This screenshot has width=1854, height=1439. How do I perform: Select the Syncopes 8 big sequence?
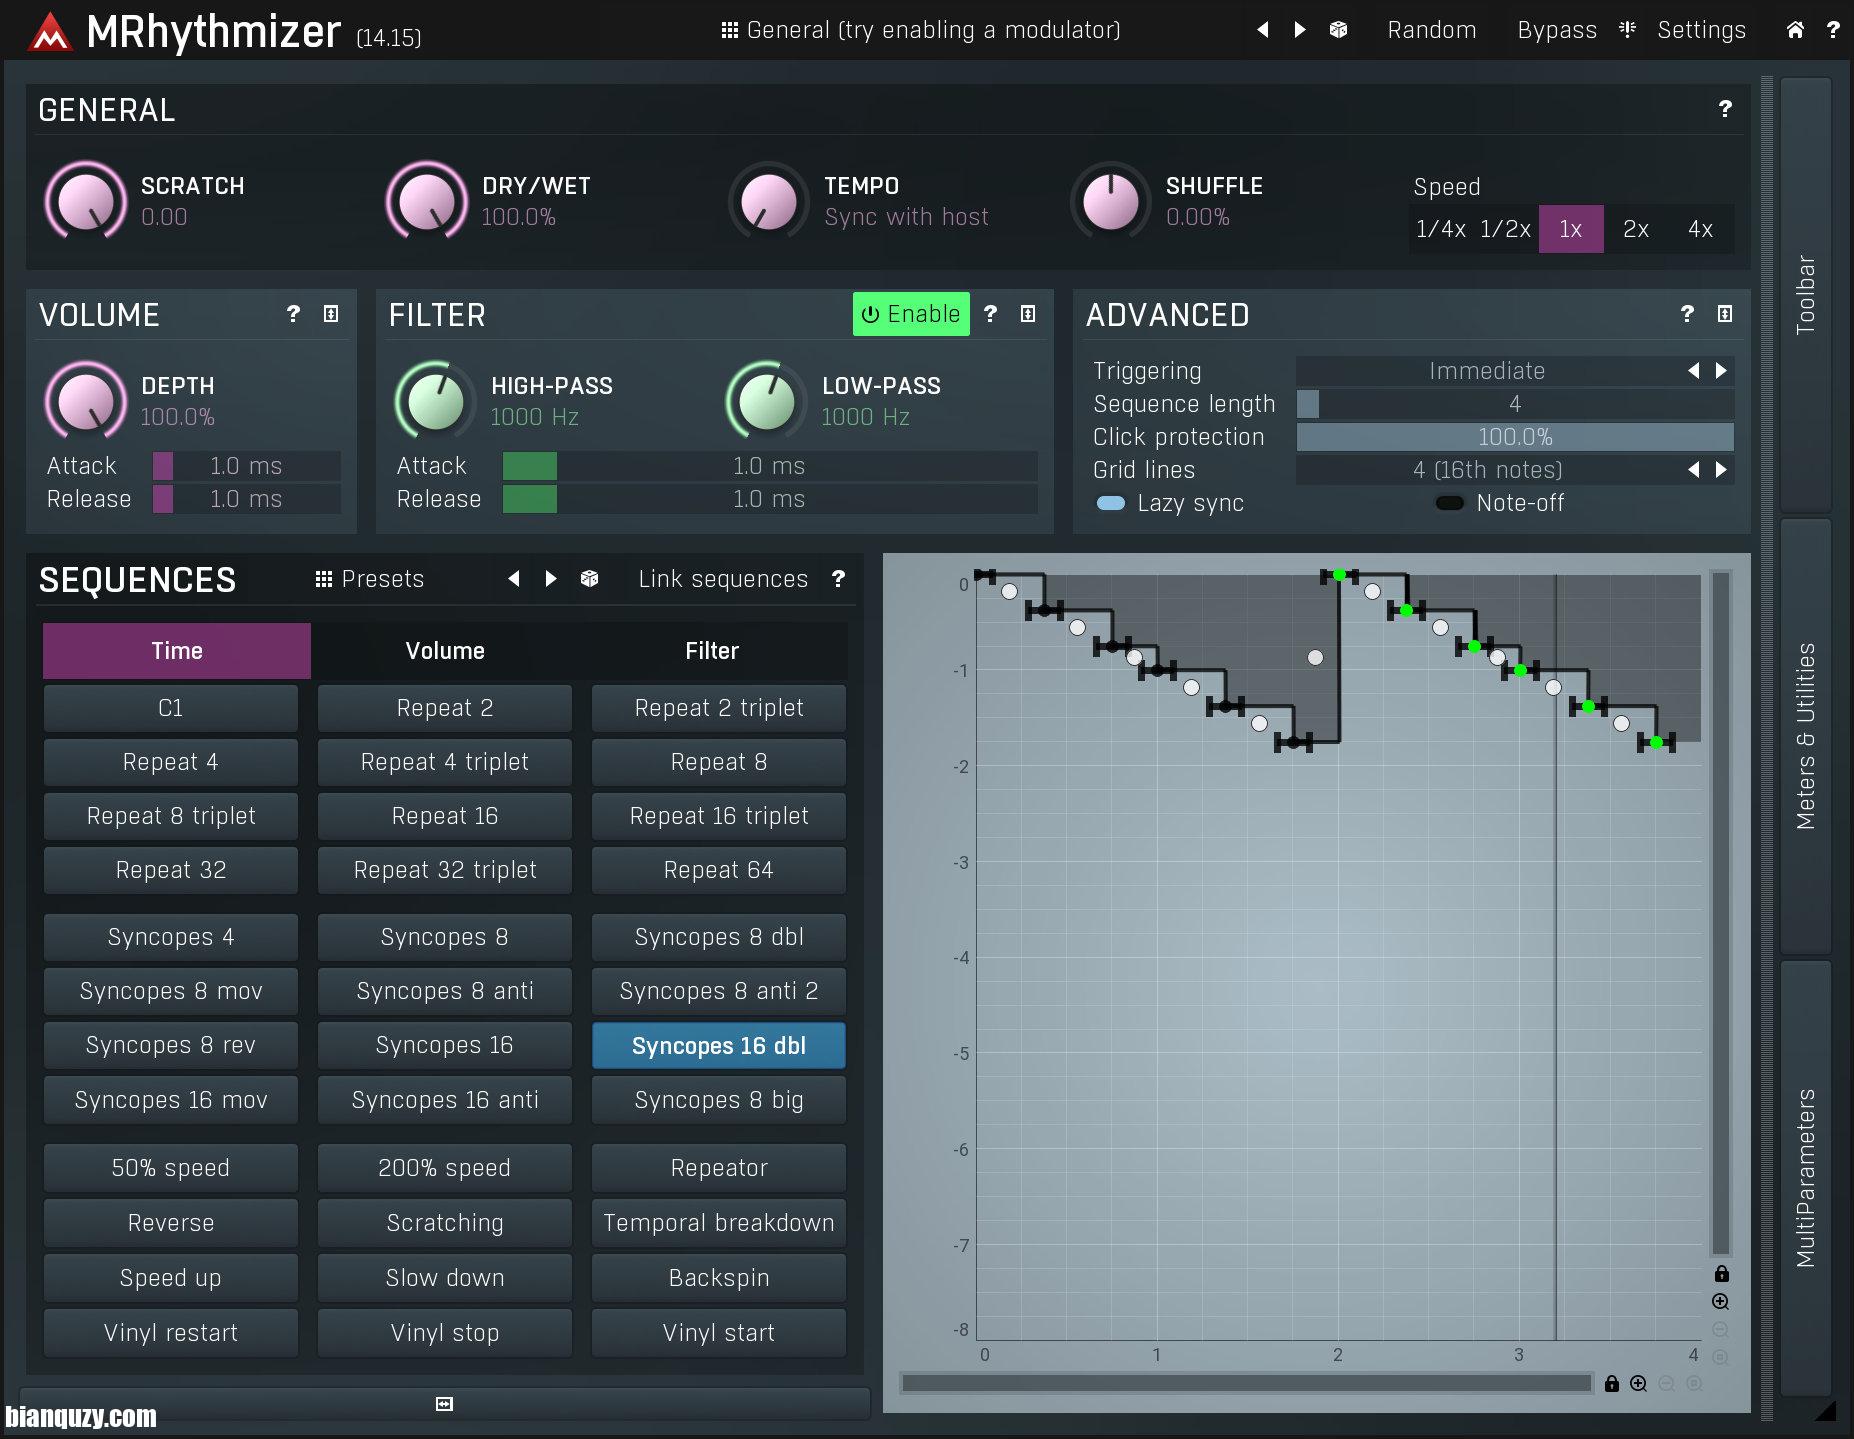(718, 1100)
